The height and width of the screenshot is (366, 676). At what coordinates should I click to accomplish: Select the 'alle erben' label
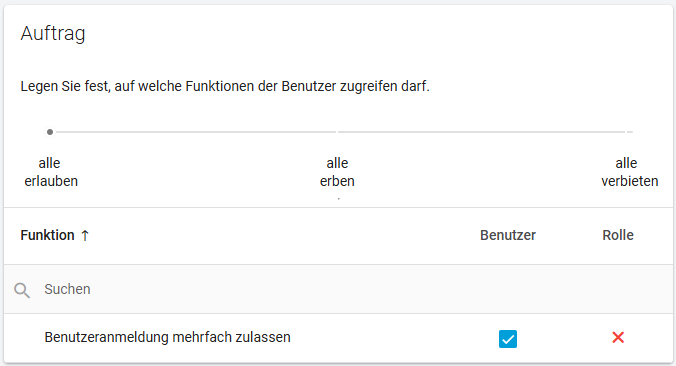[337, 172]
